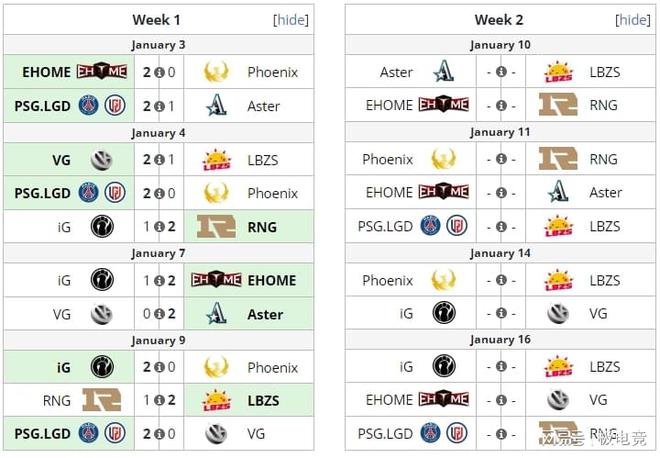The height and width of the screenshot is (458, 660).
Task: Open info icon for EHOME vs Phoenix match
Action: point(159,72)
